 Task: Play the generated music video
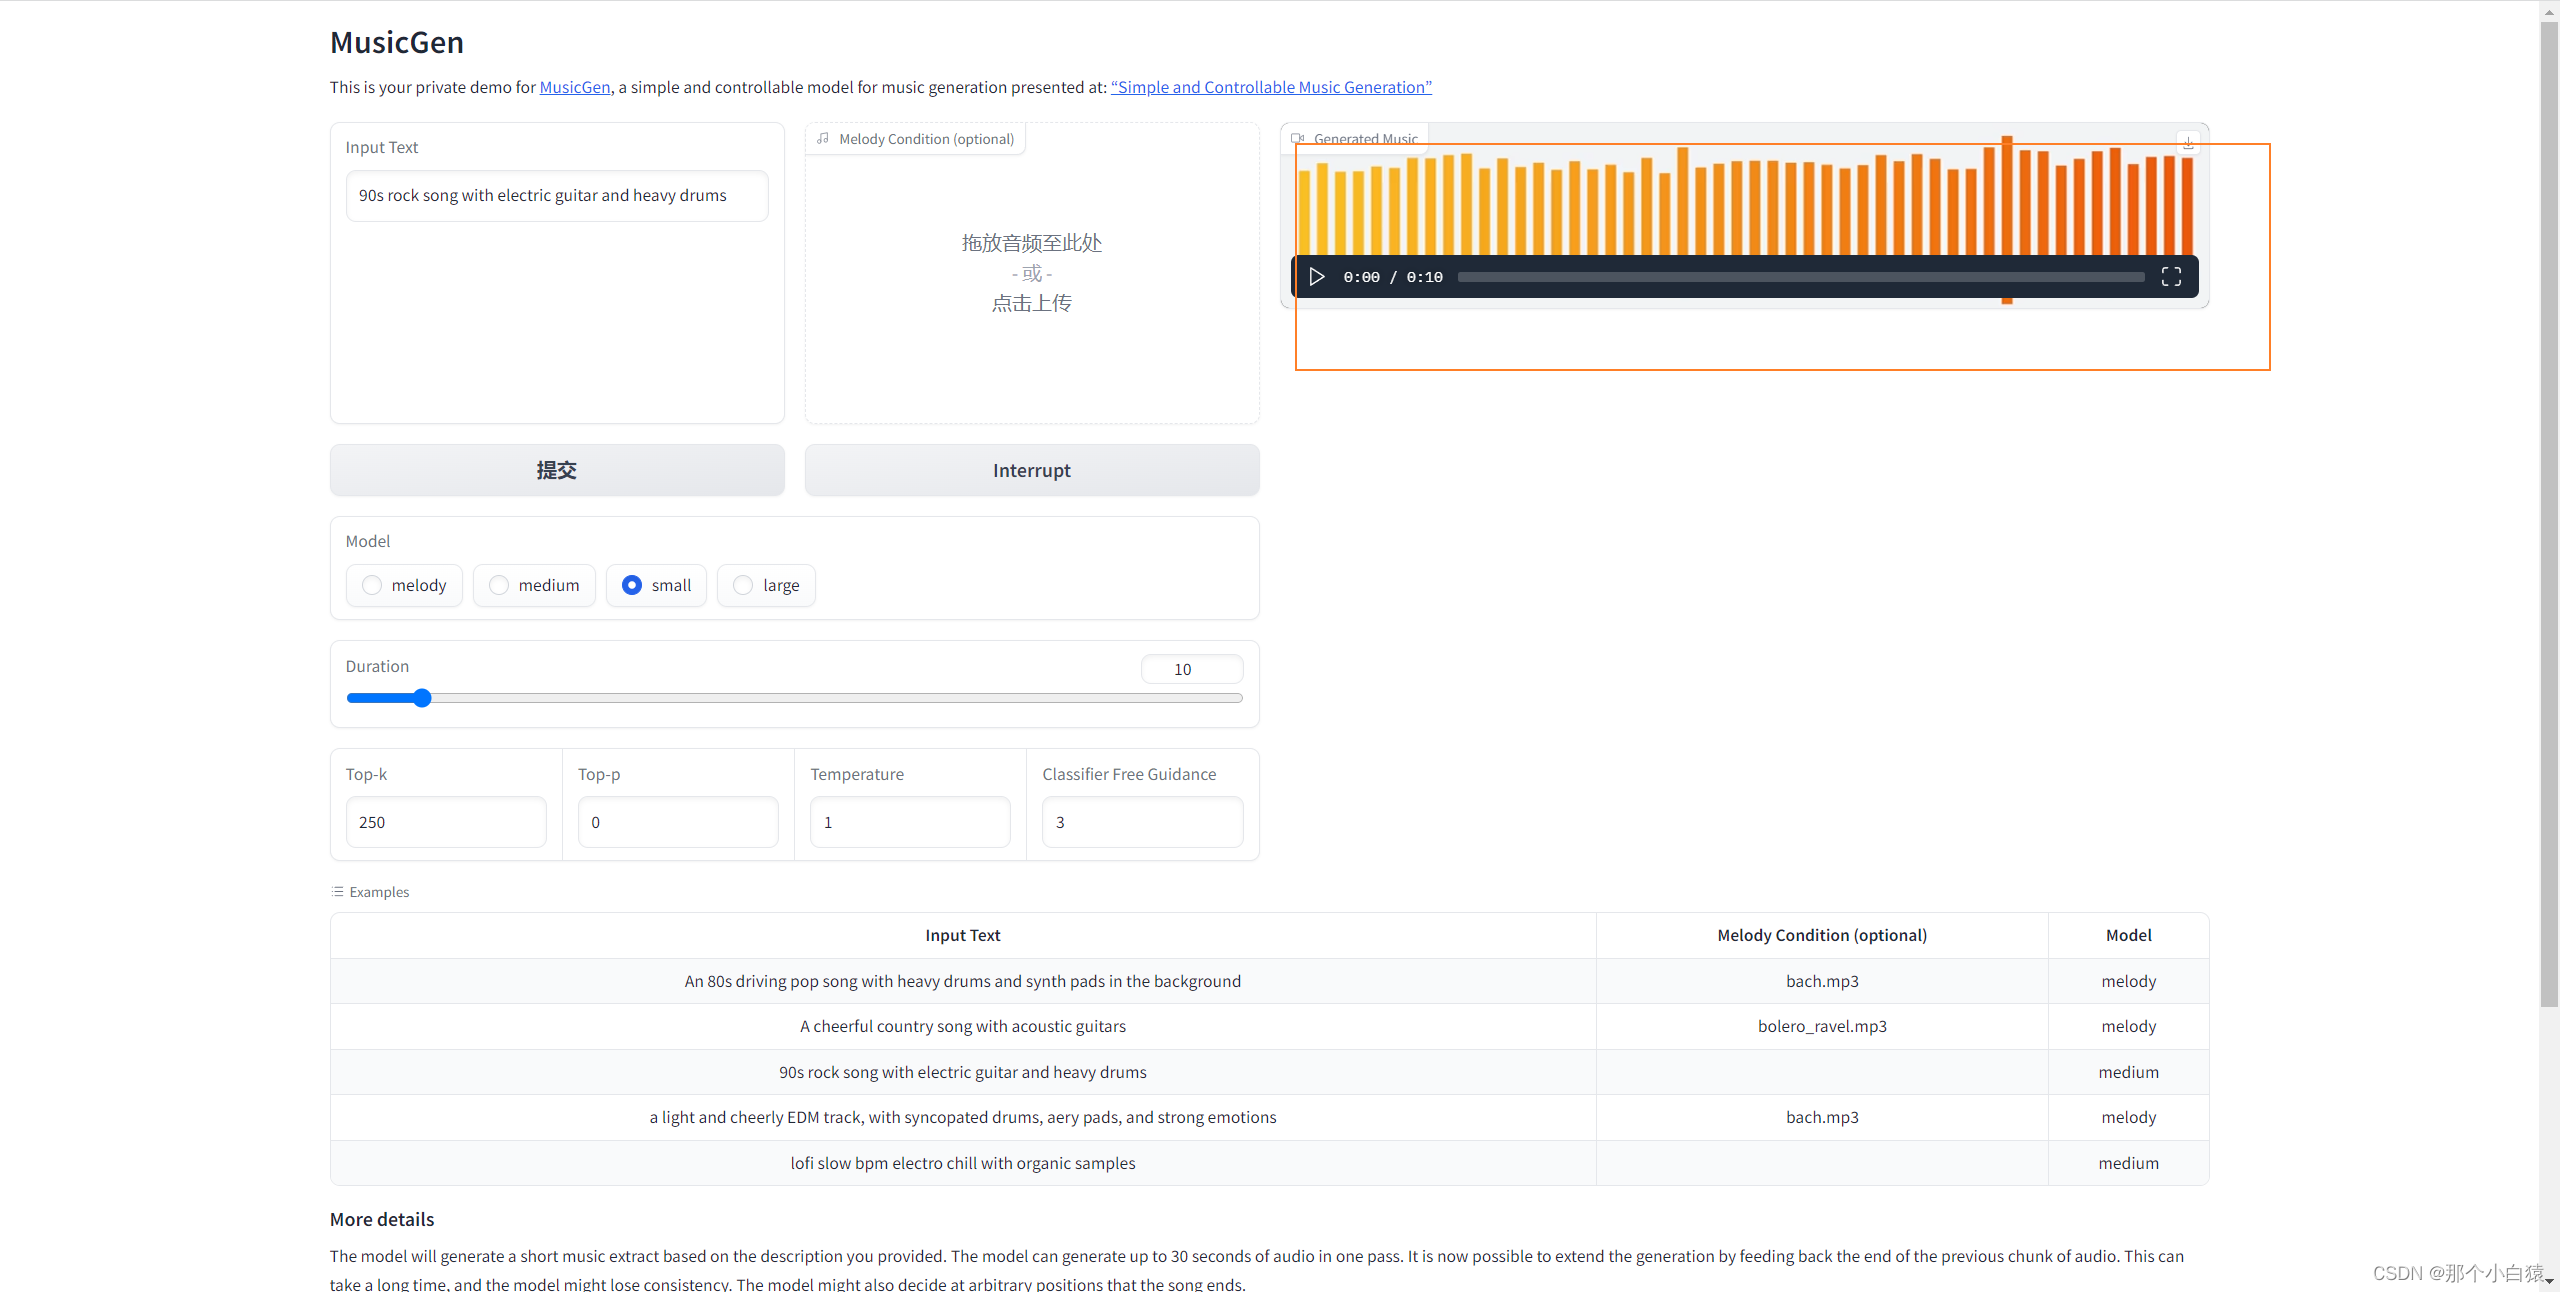[x=1317, y=277]
